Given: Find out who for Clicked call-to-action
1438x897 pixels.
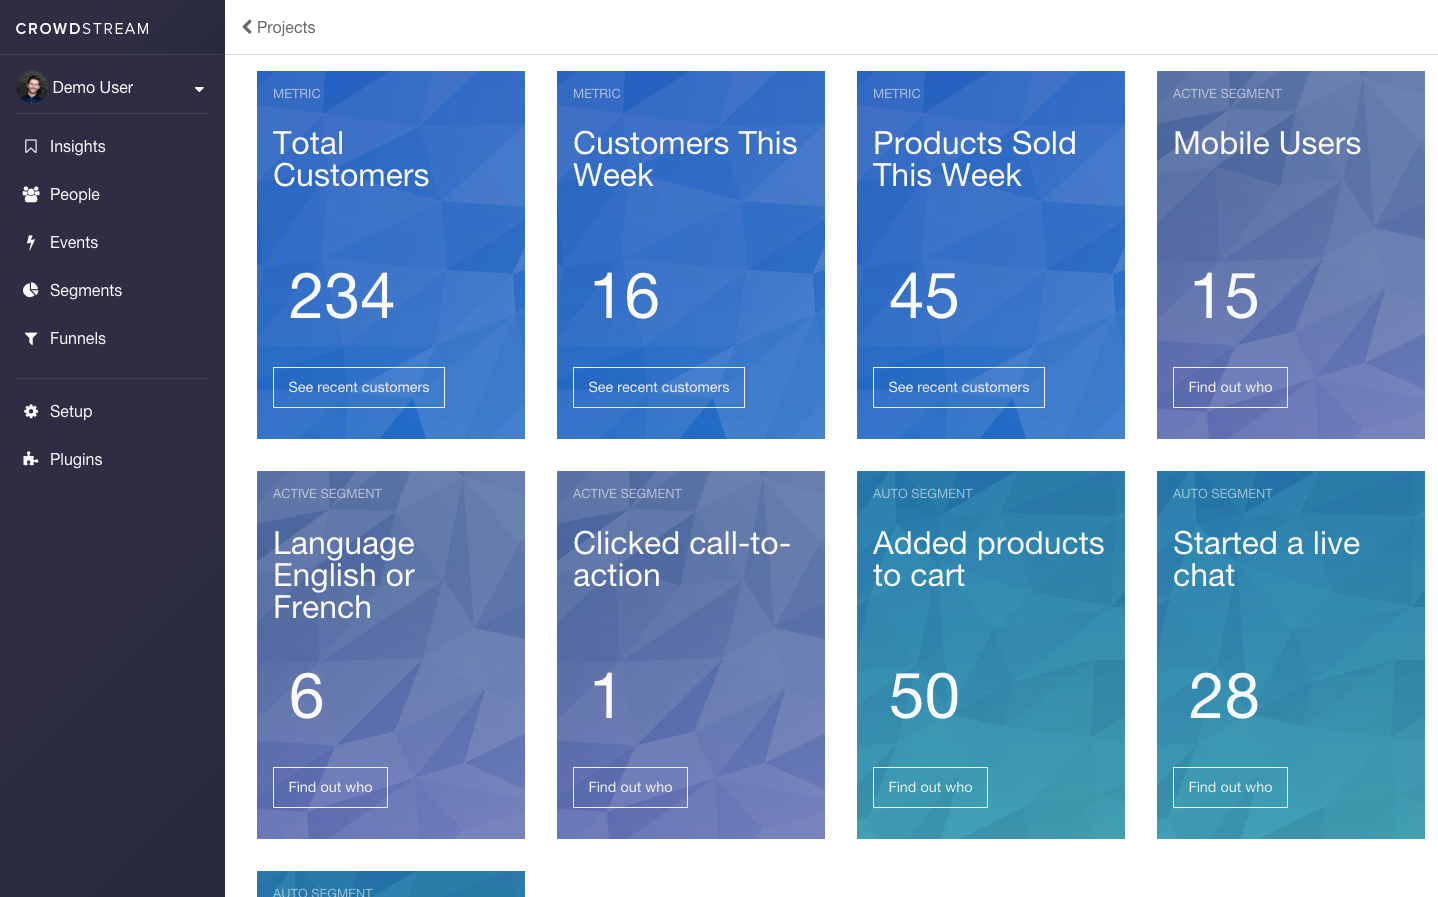Looking at the screenshot, I should 630,787.
